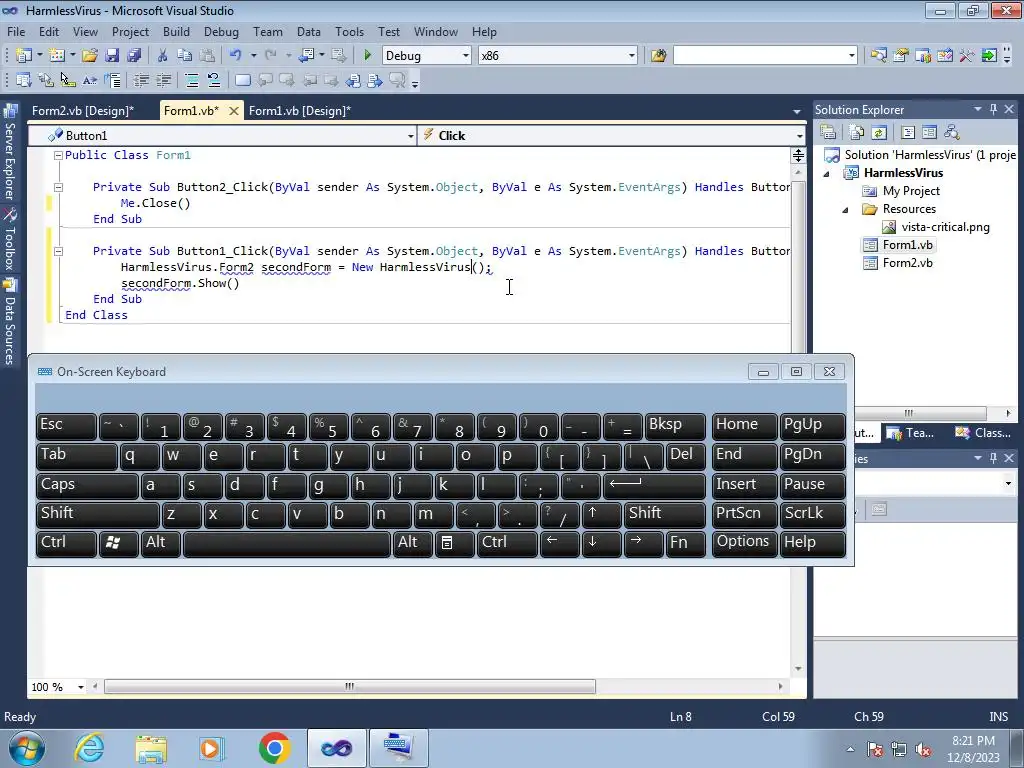
Task: Click View Code icon in Solution Explorer
Action: click(x=908, y=133)
